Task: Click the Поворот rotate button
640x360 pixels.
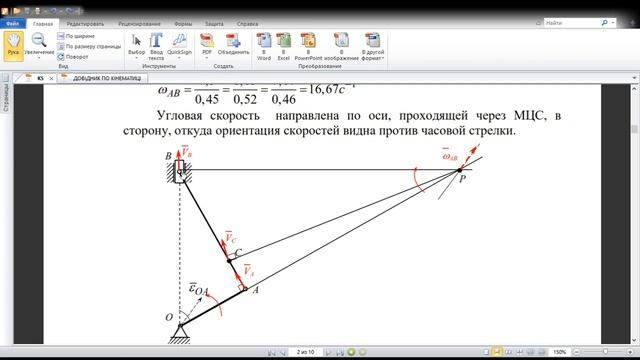Action: (73, 57)
